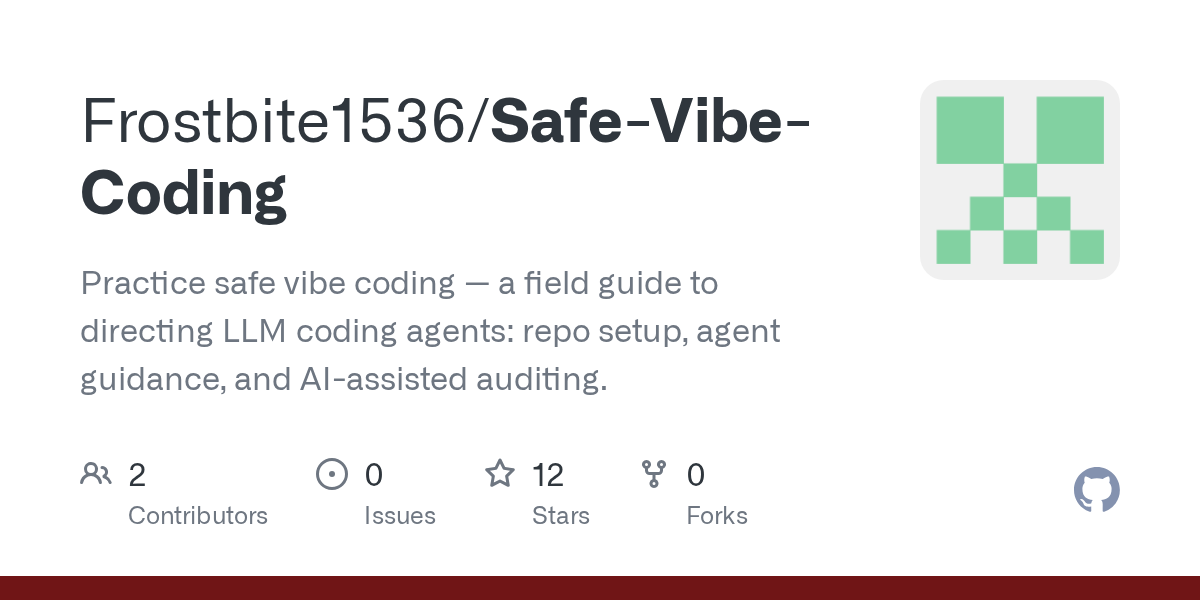Image resolution: width=1200 pixels, height=600 pixels.
Task: Click the forks count 0
Action: point(696,475)
